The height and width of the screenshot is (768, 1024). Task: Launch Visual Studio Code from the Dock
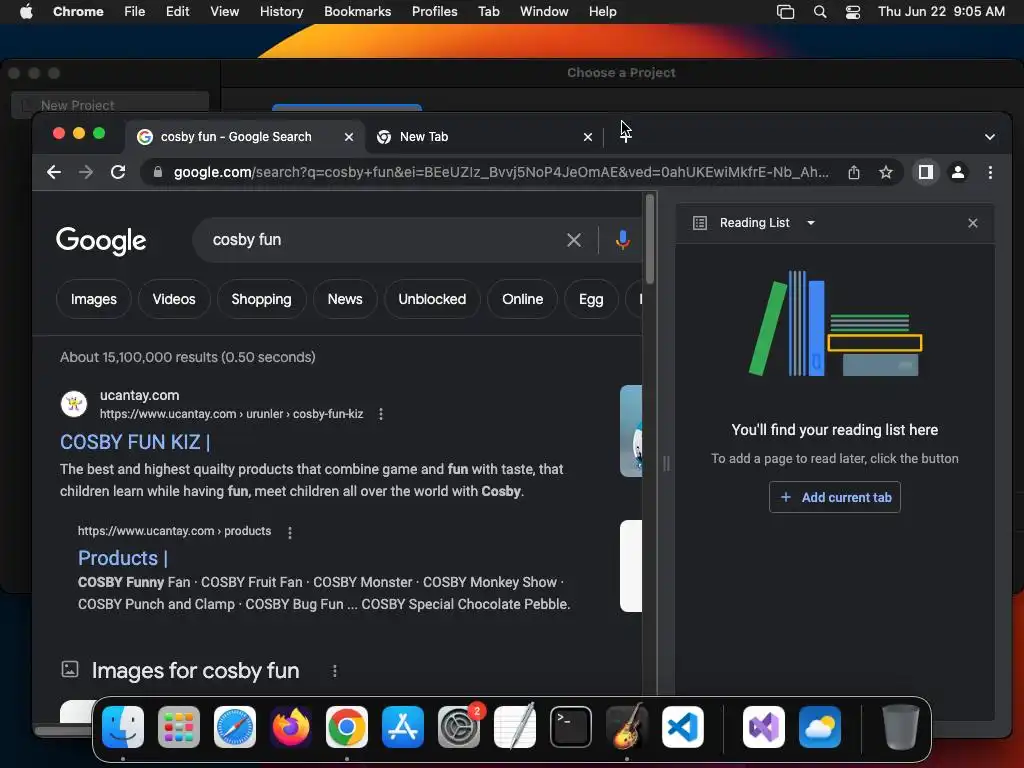[x=683, y=727]
